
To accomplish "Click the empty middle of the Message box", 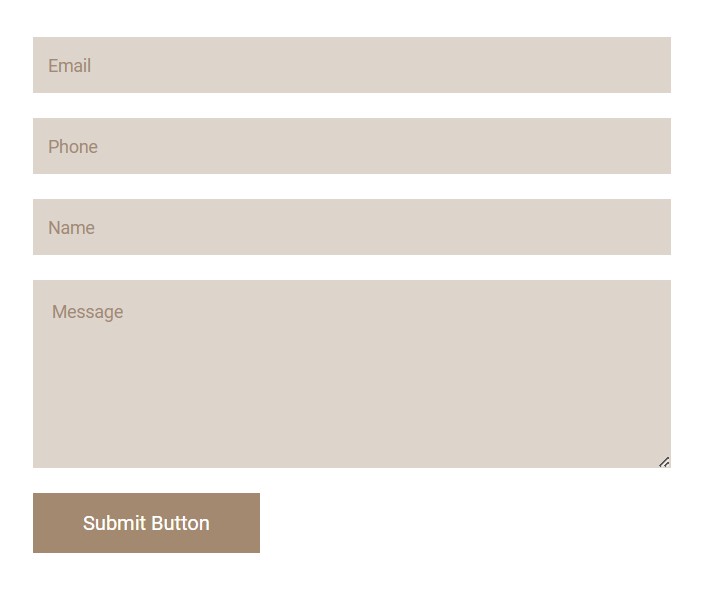I will (x=351, y=380).
